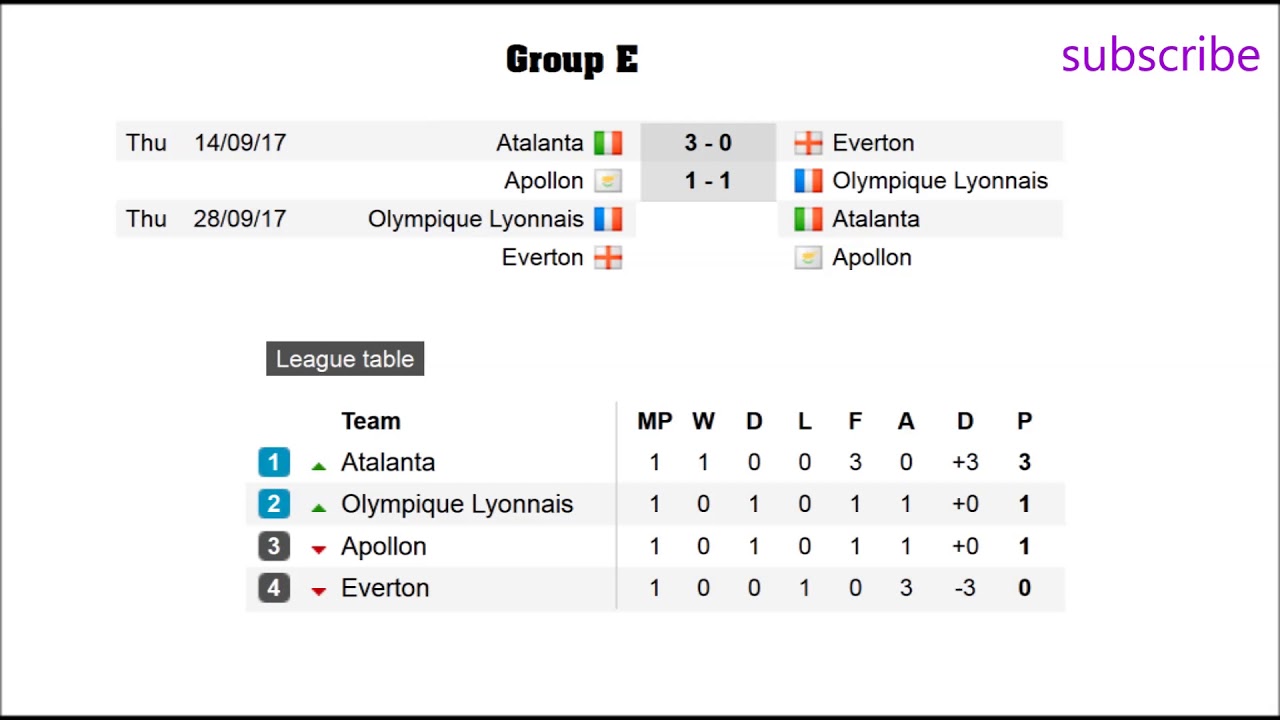Open the League table tab

tap(345, 359)
